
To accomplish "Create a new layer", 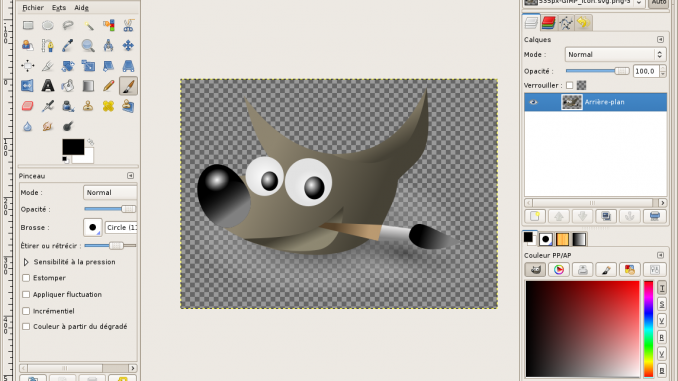I will (x=535, y=216).
